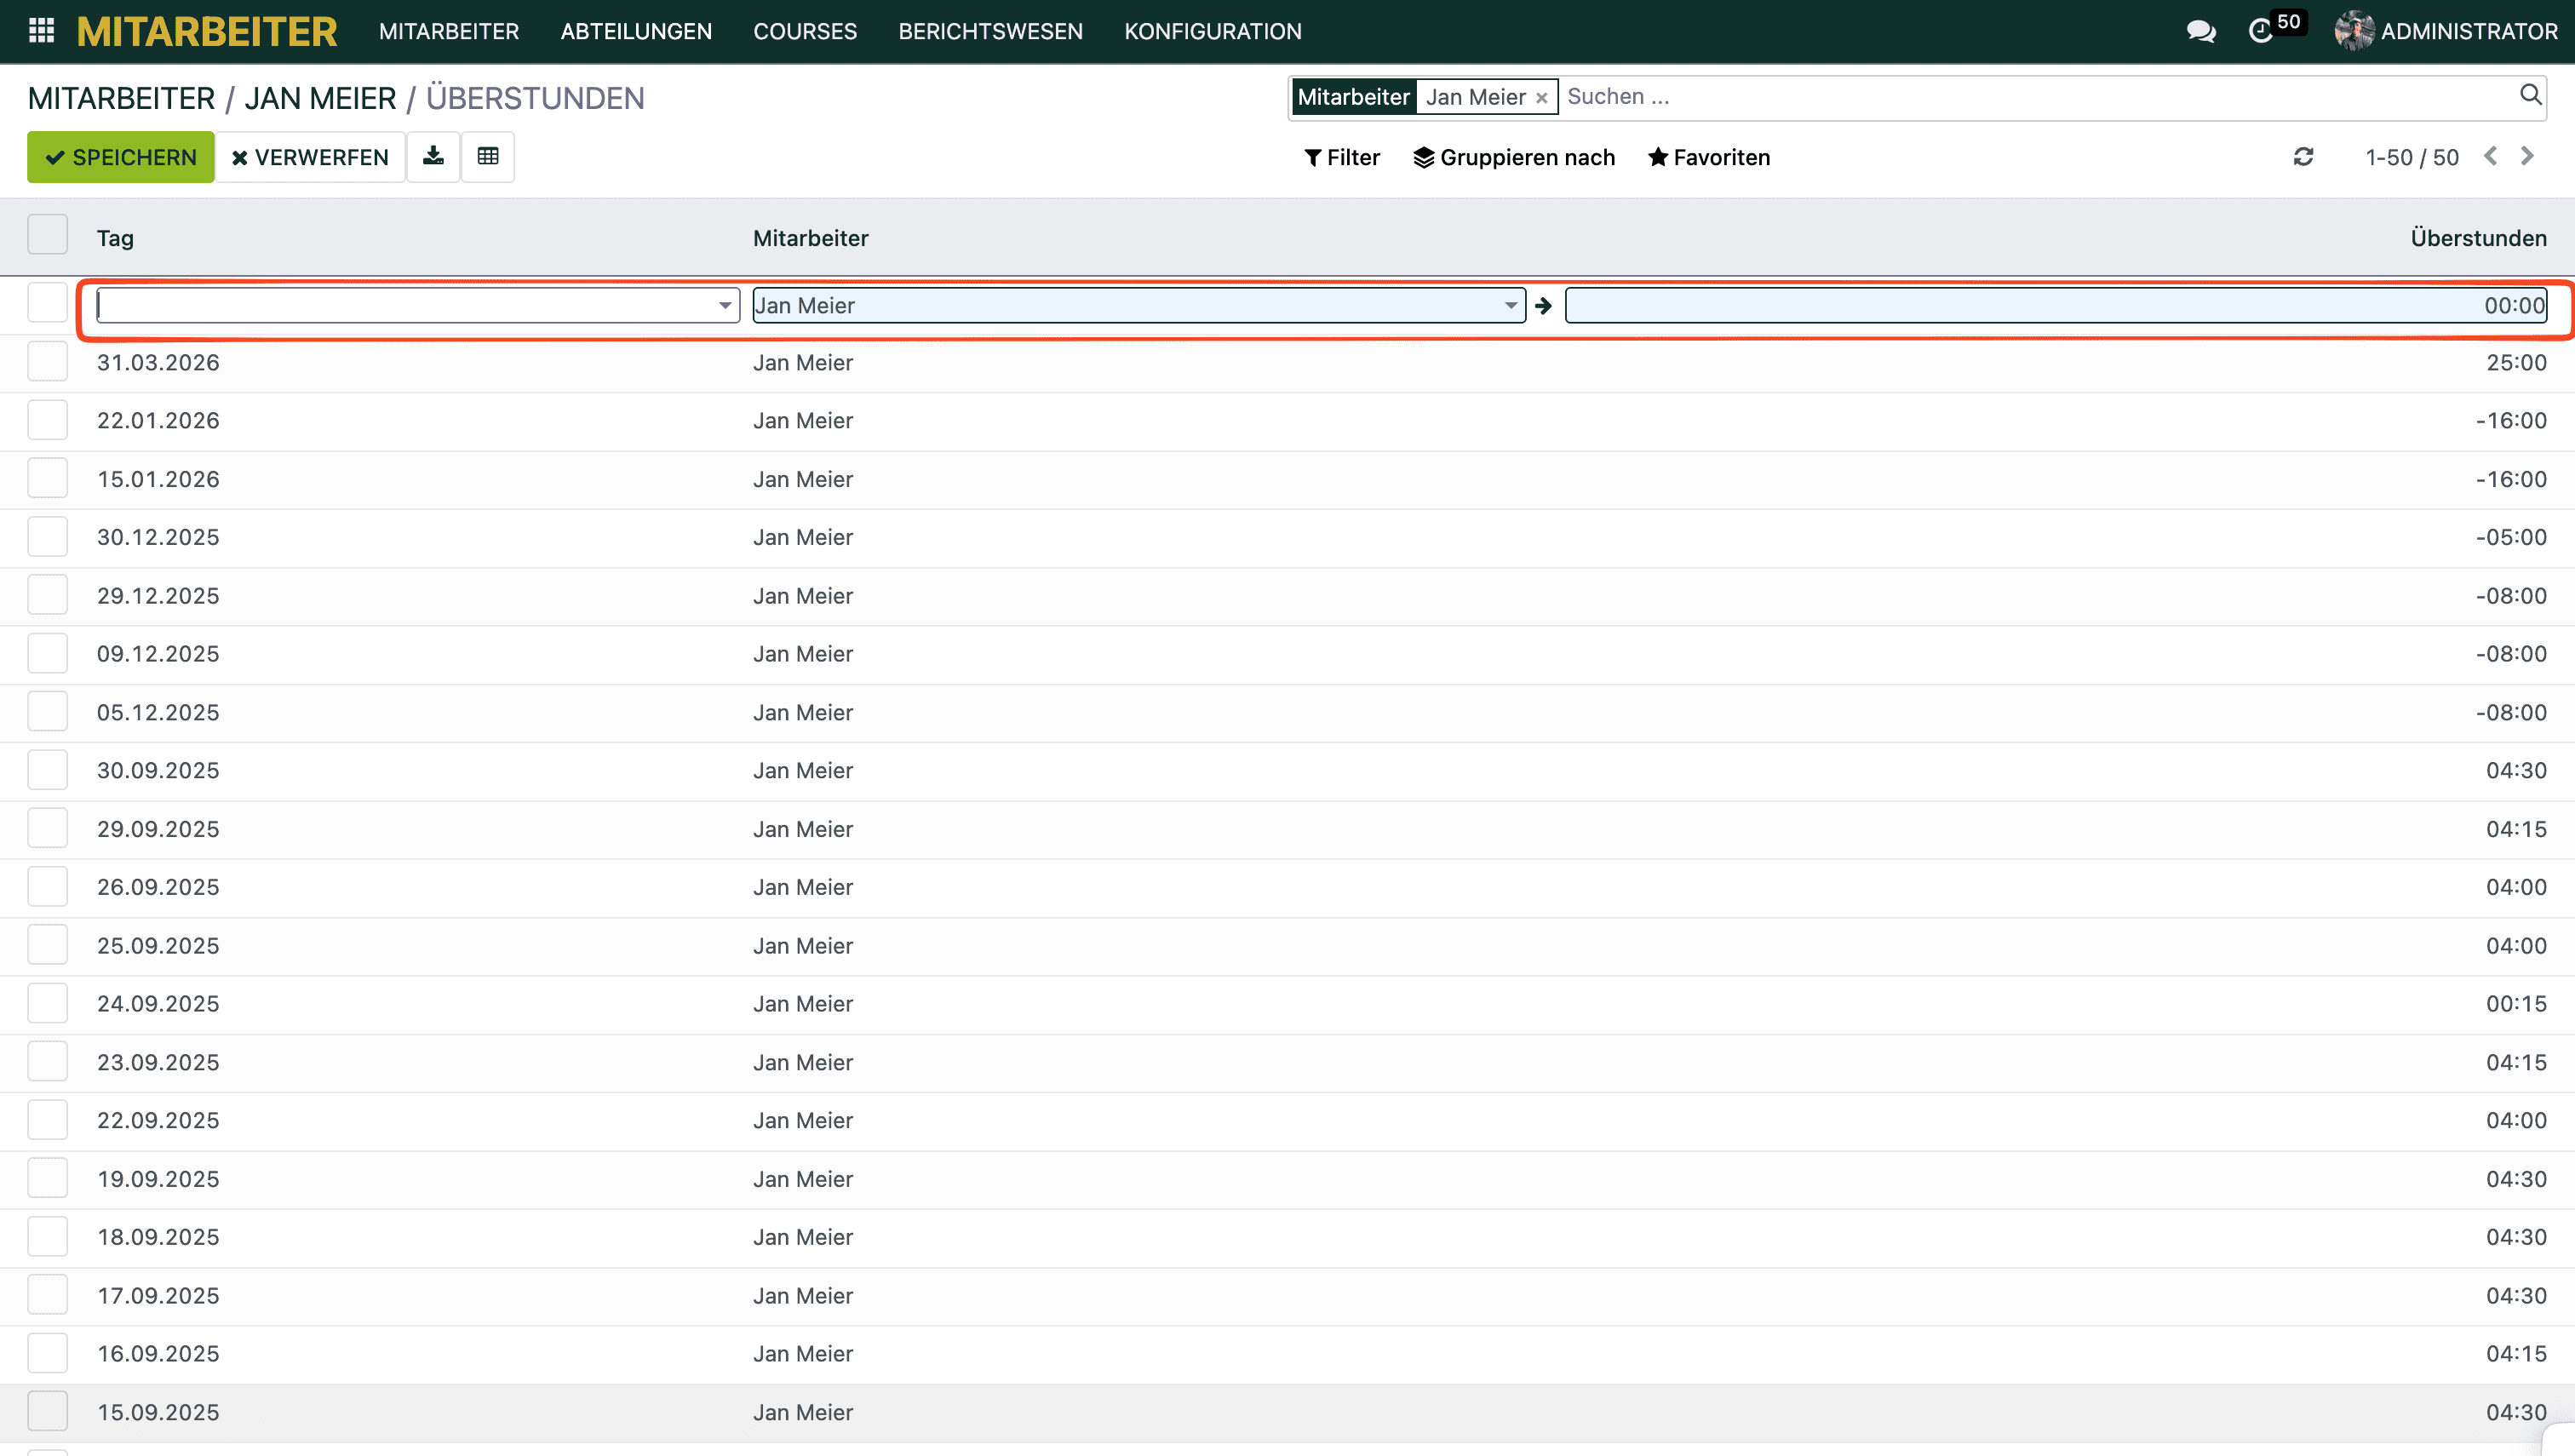Toggle the select-all header checkbox

coord(47,236)
